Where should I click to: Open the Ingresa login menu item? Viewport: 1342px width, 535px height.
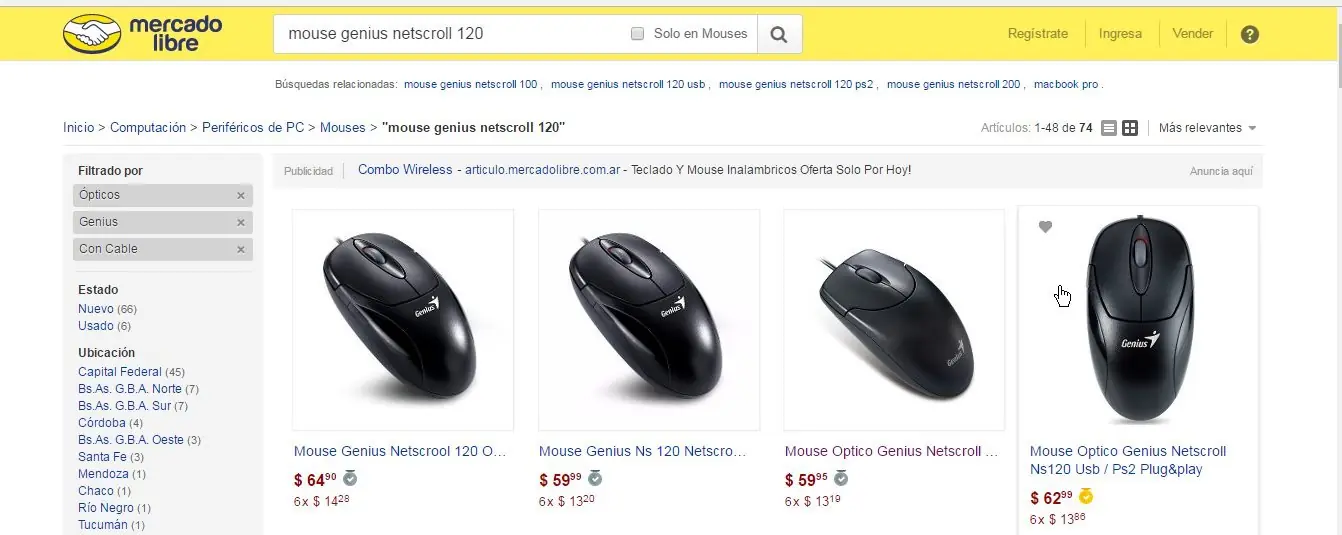pyautogui.click(x=1120, y=34)
